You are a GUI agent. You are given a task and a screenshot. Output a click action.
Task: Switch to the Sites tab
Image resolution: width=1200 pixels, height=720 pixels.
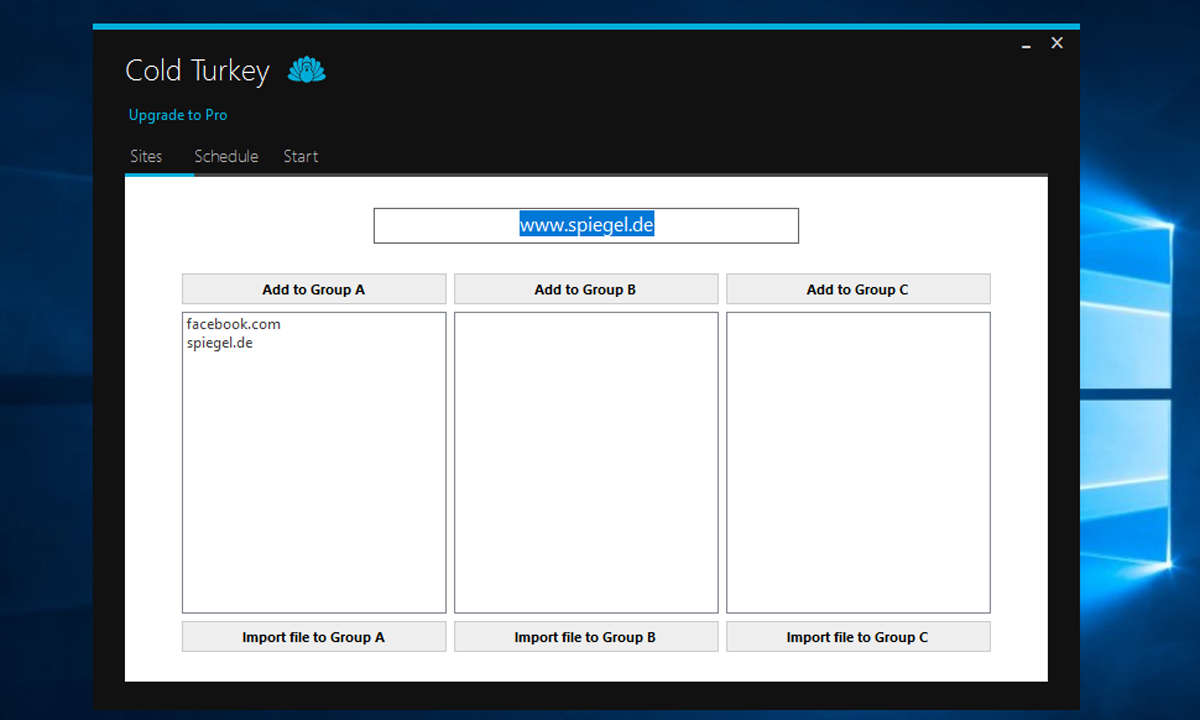[146, 156]
